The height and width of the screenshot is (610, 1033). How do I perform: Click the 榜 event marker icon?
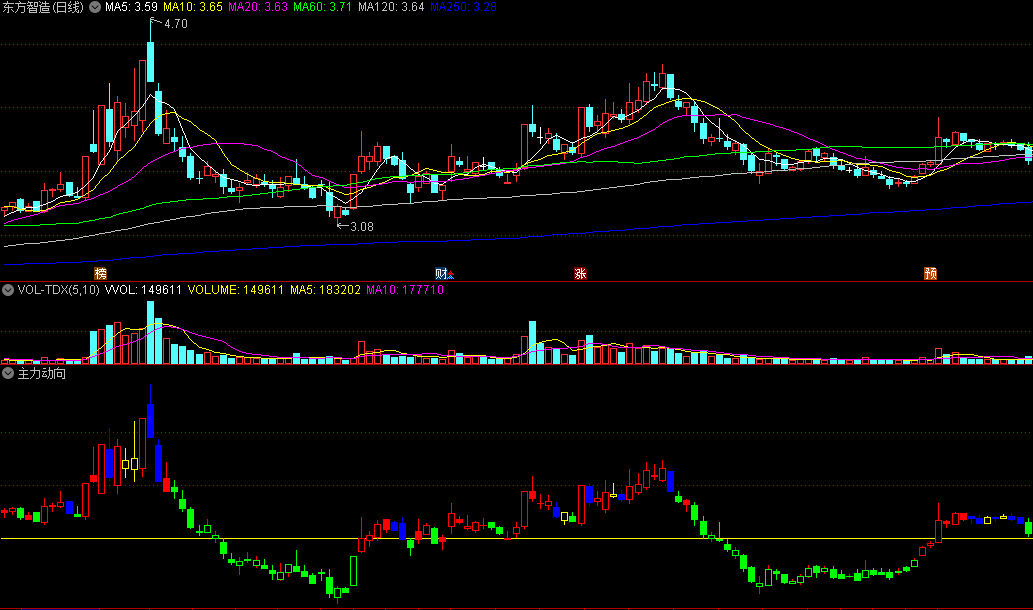tap(100, 273)
